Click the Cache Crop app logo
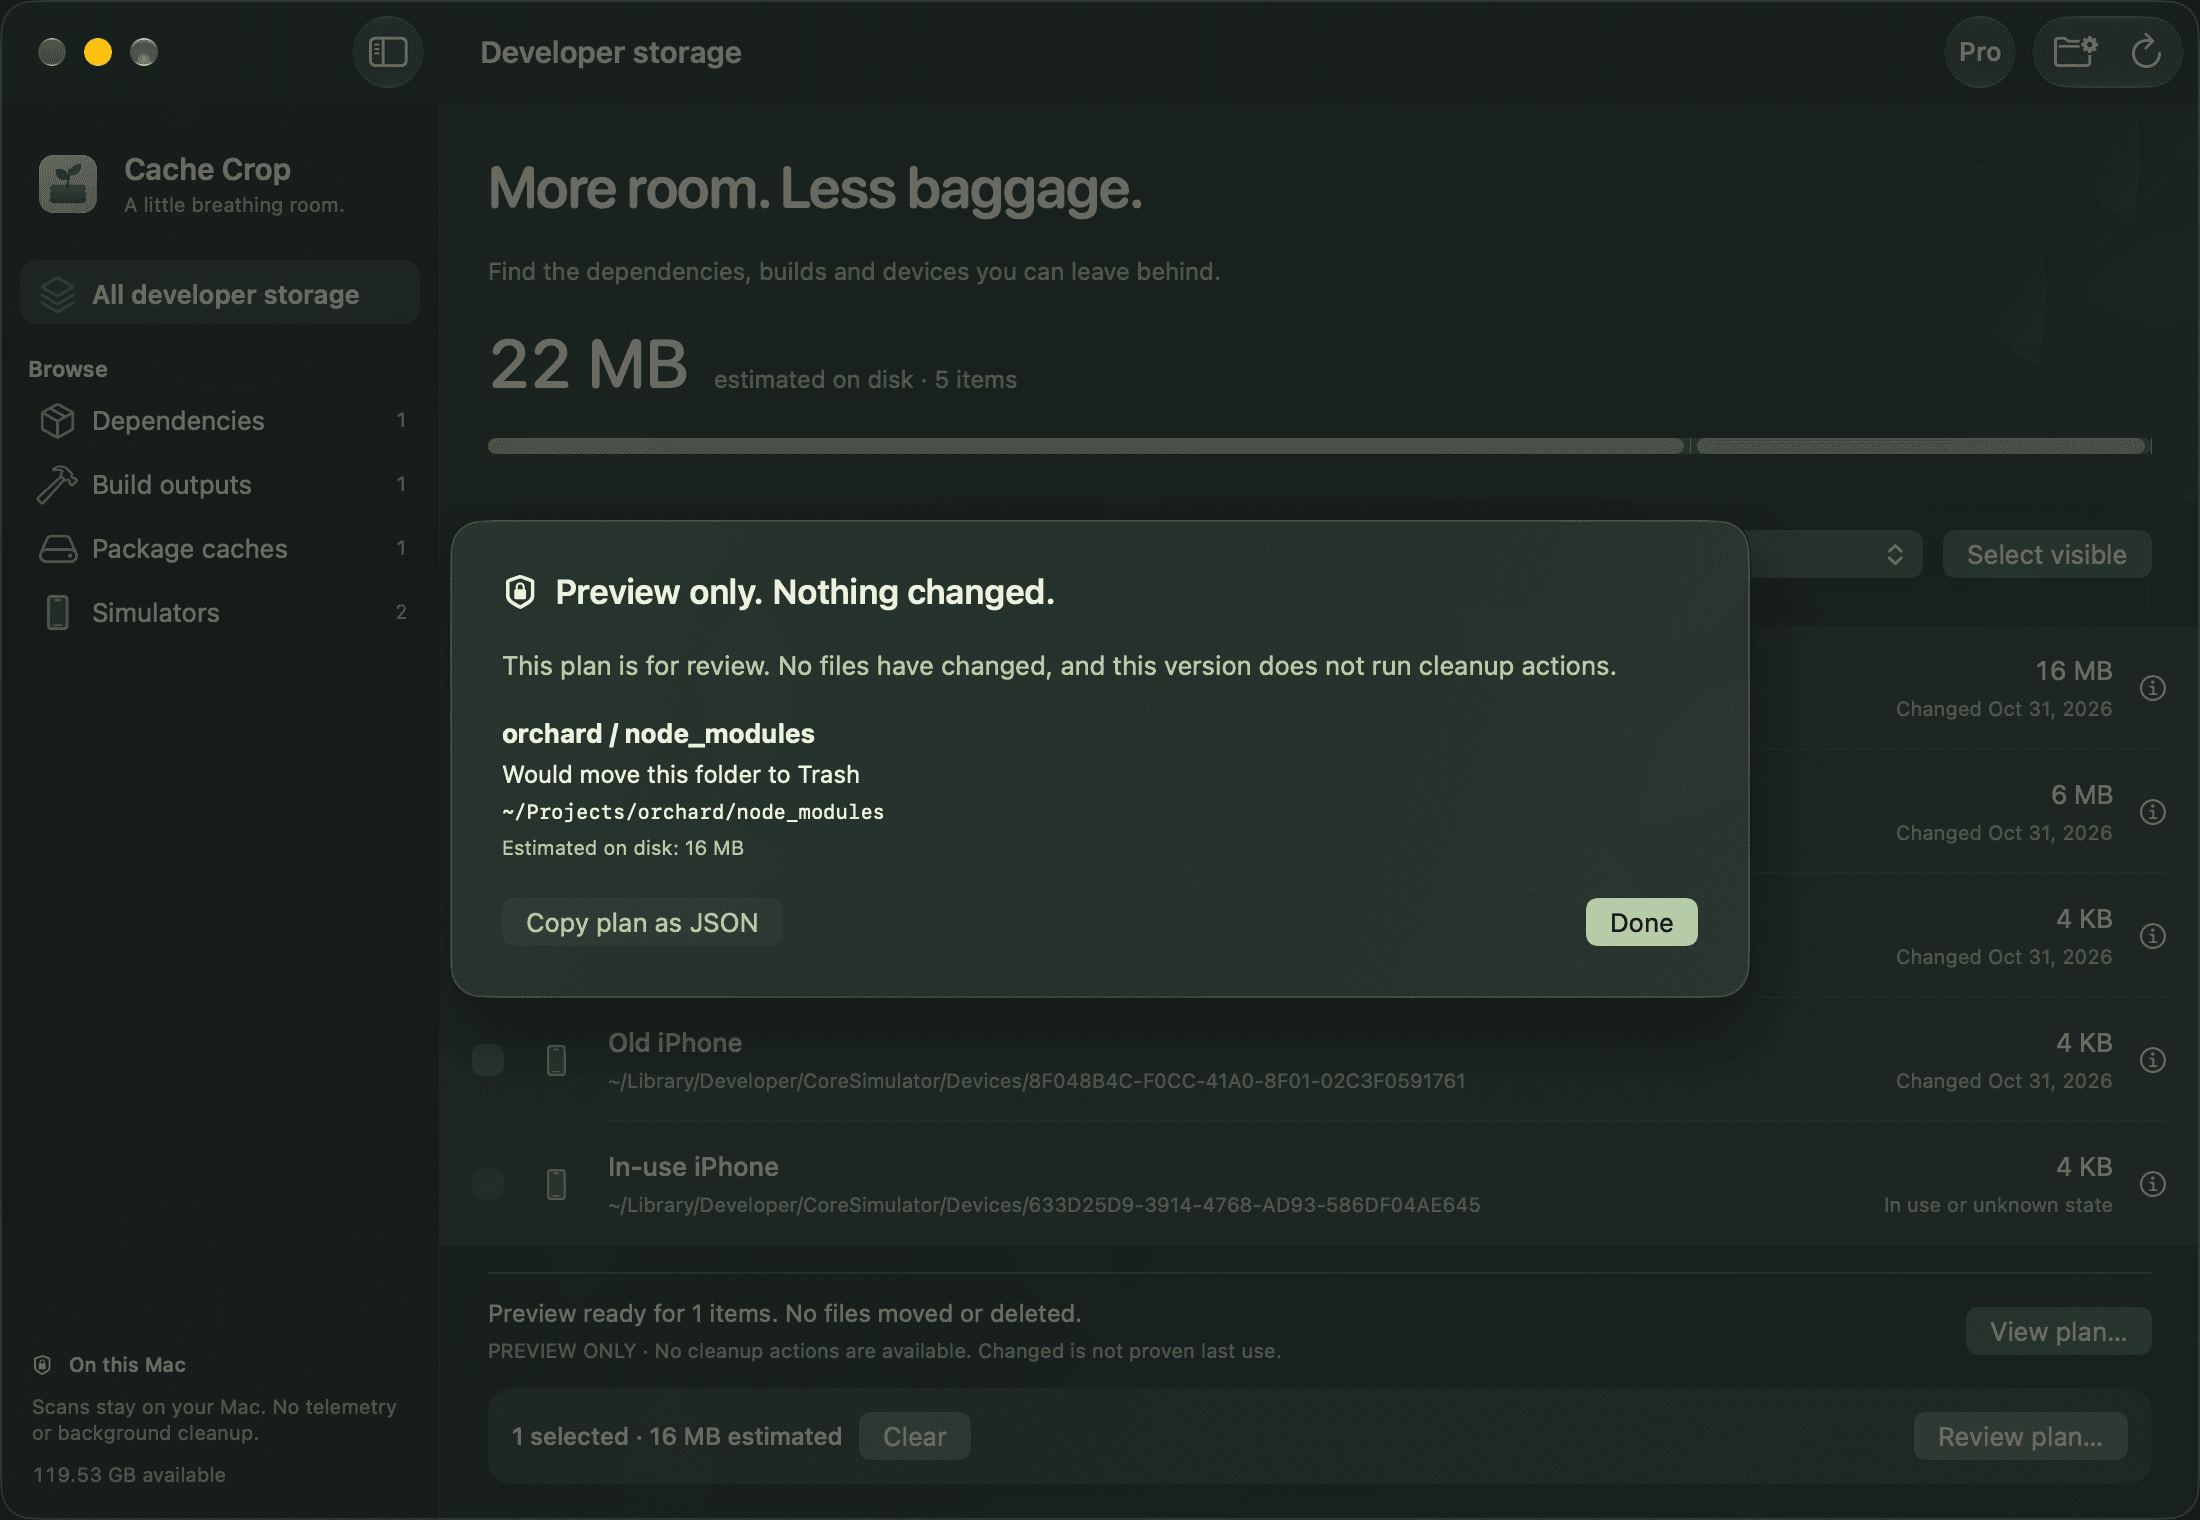The image size is (2200, 1520). click(68, 184)
